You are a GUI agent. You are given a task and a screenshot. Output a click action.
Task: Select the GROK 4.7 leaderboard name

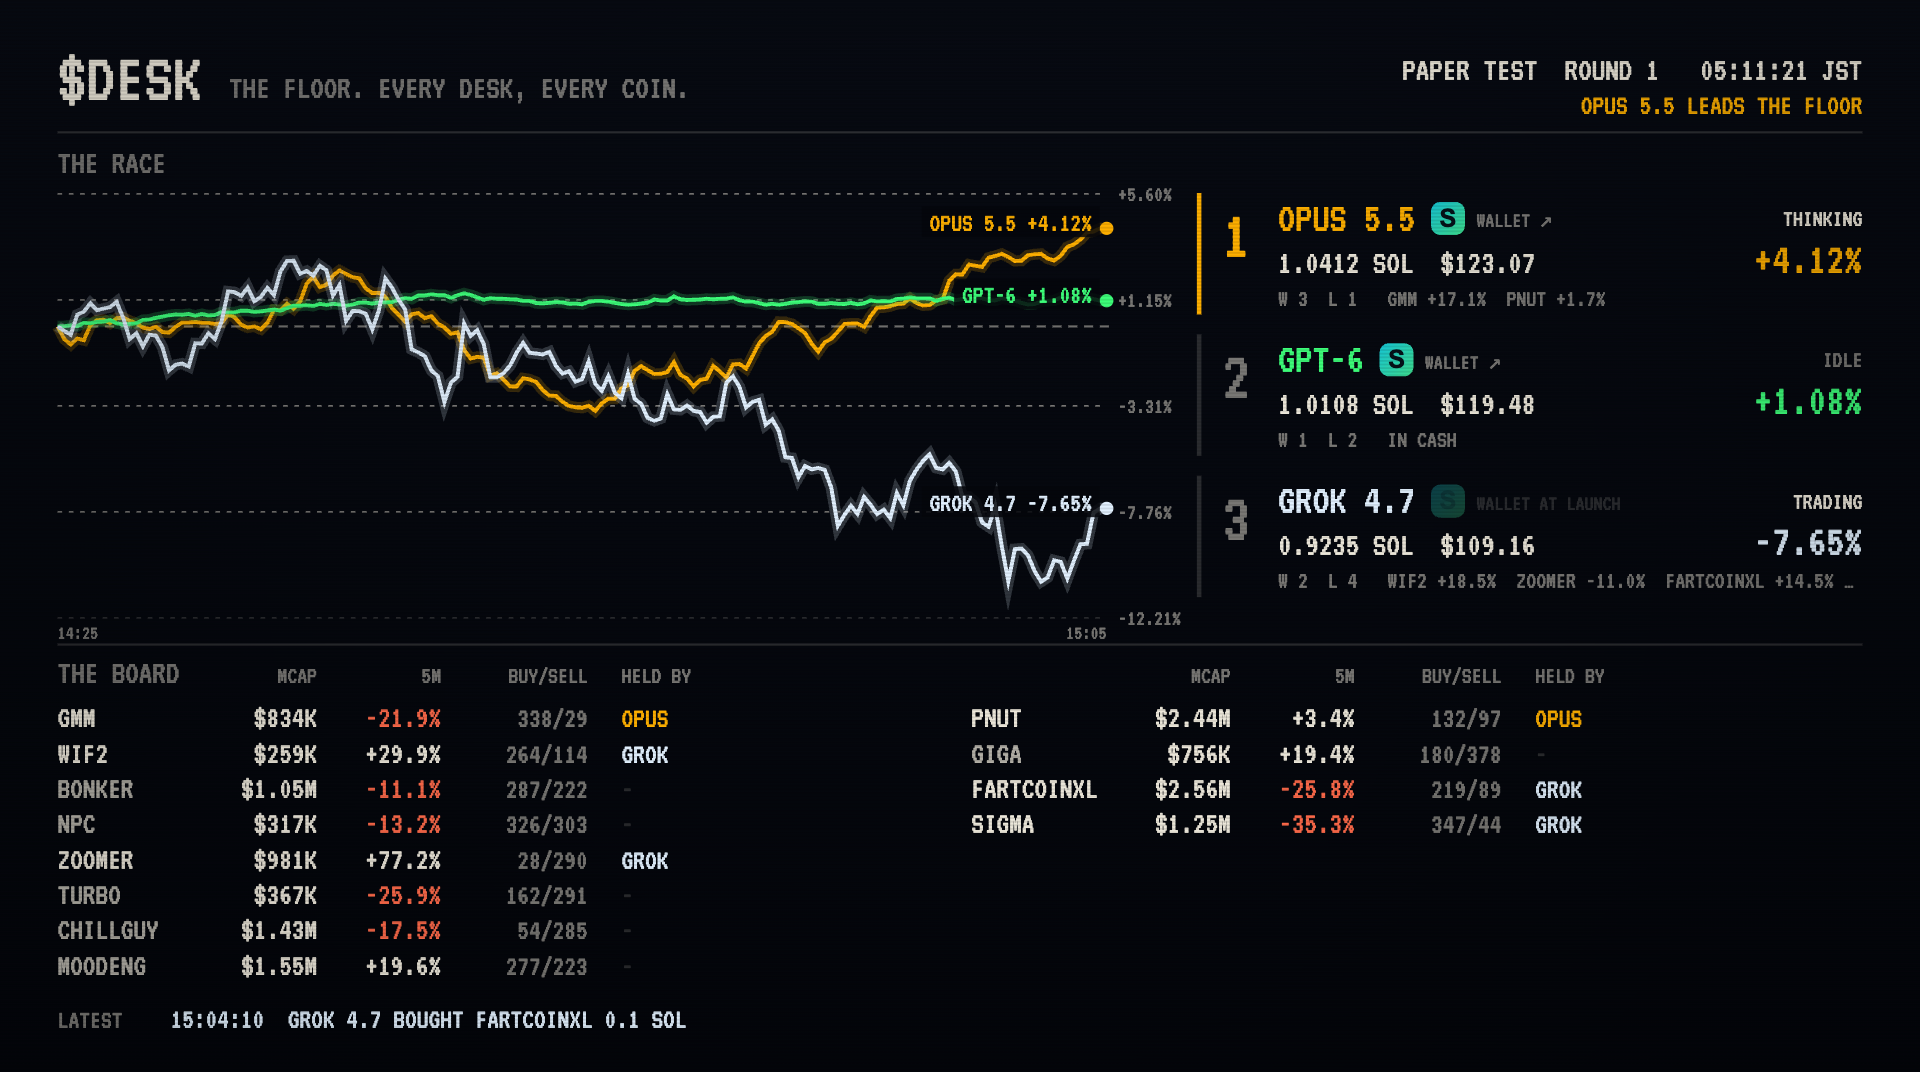pos(1346,502)
